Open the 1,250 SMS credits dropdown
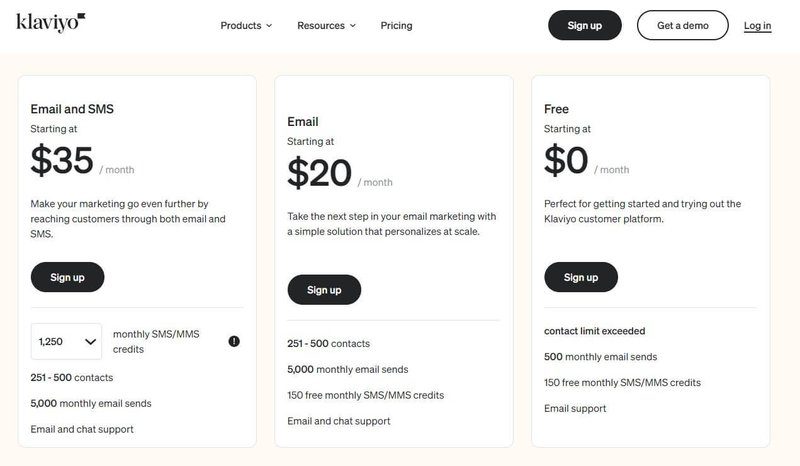The width and height of the screenshot is (800, 466). coord(66,341)
